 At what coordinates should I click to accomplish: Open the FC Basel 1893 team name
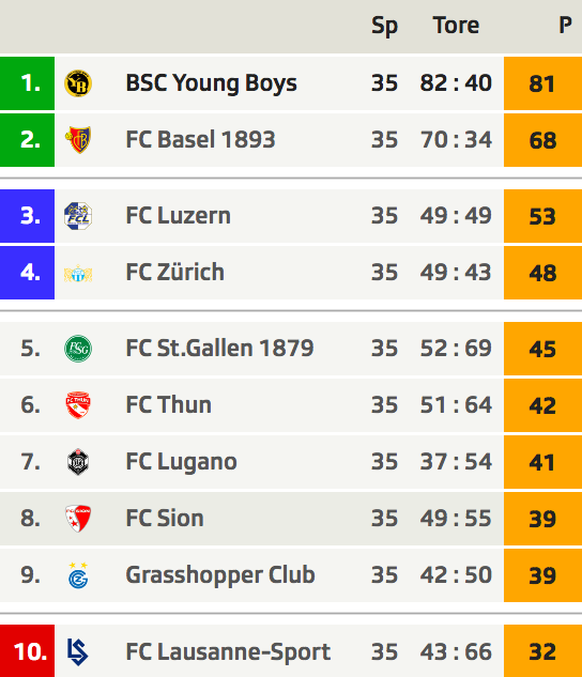pos(200,140)
